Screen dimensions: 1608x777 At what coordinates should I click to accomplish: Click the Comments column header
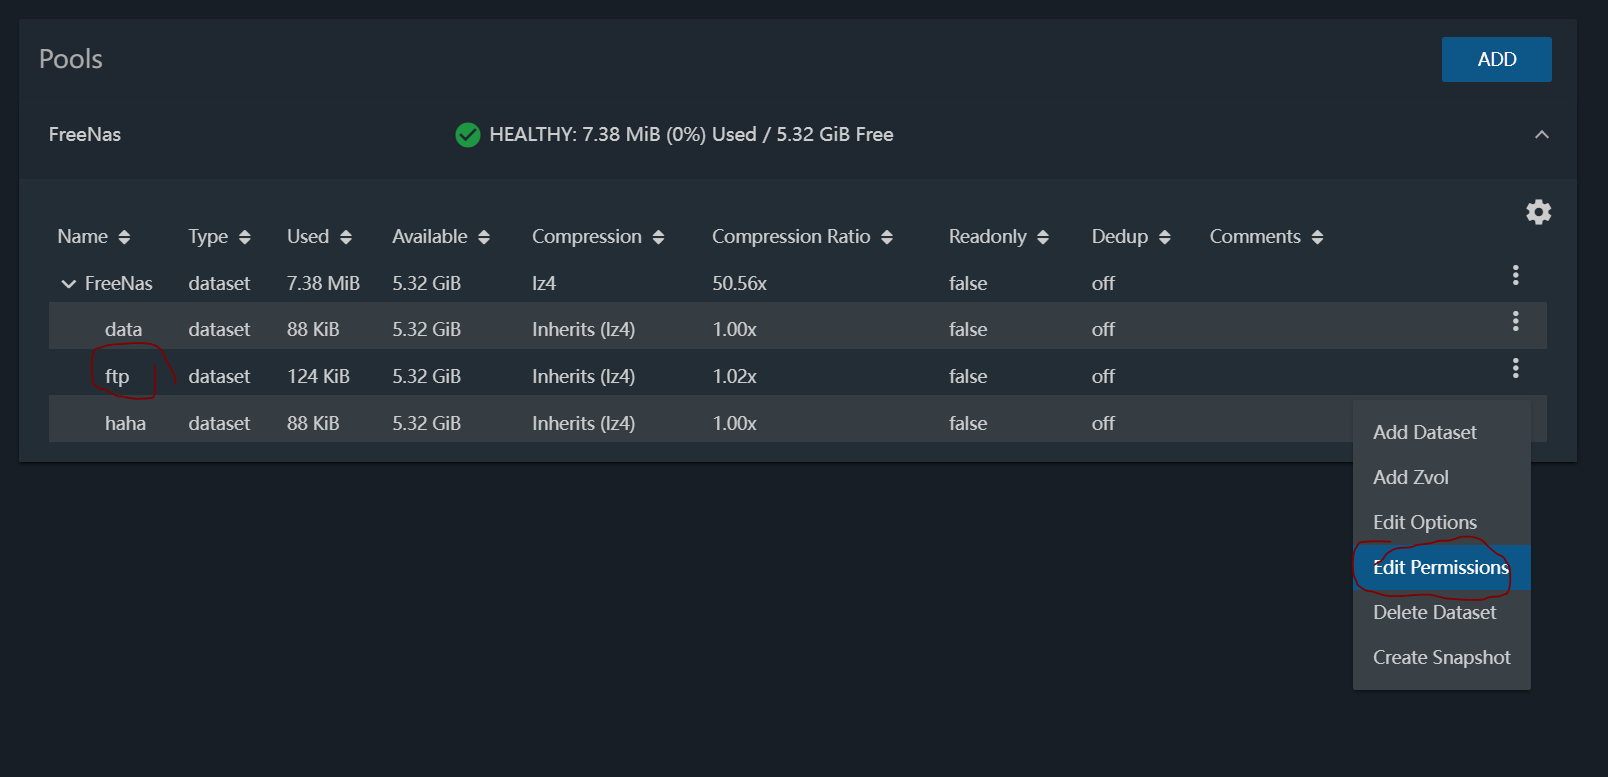tap(1255, 236)
